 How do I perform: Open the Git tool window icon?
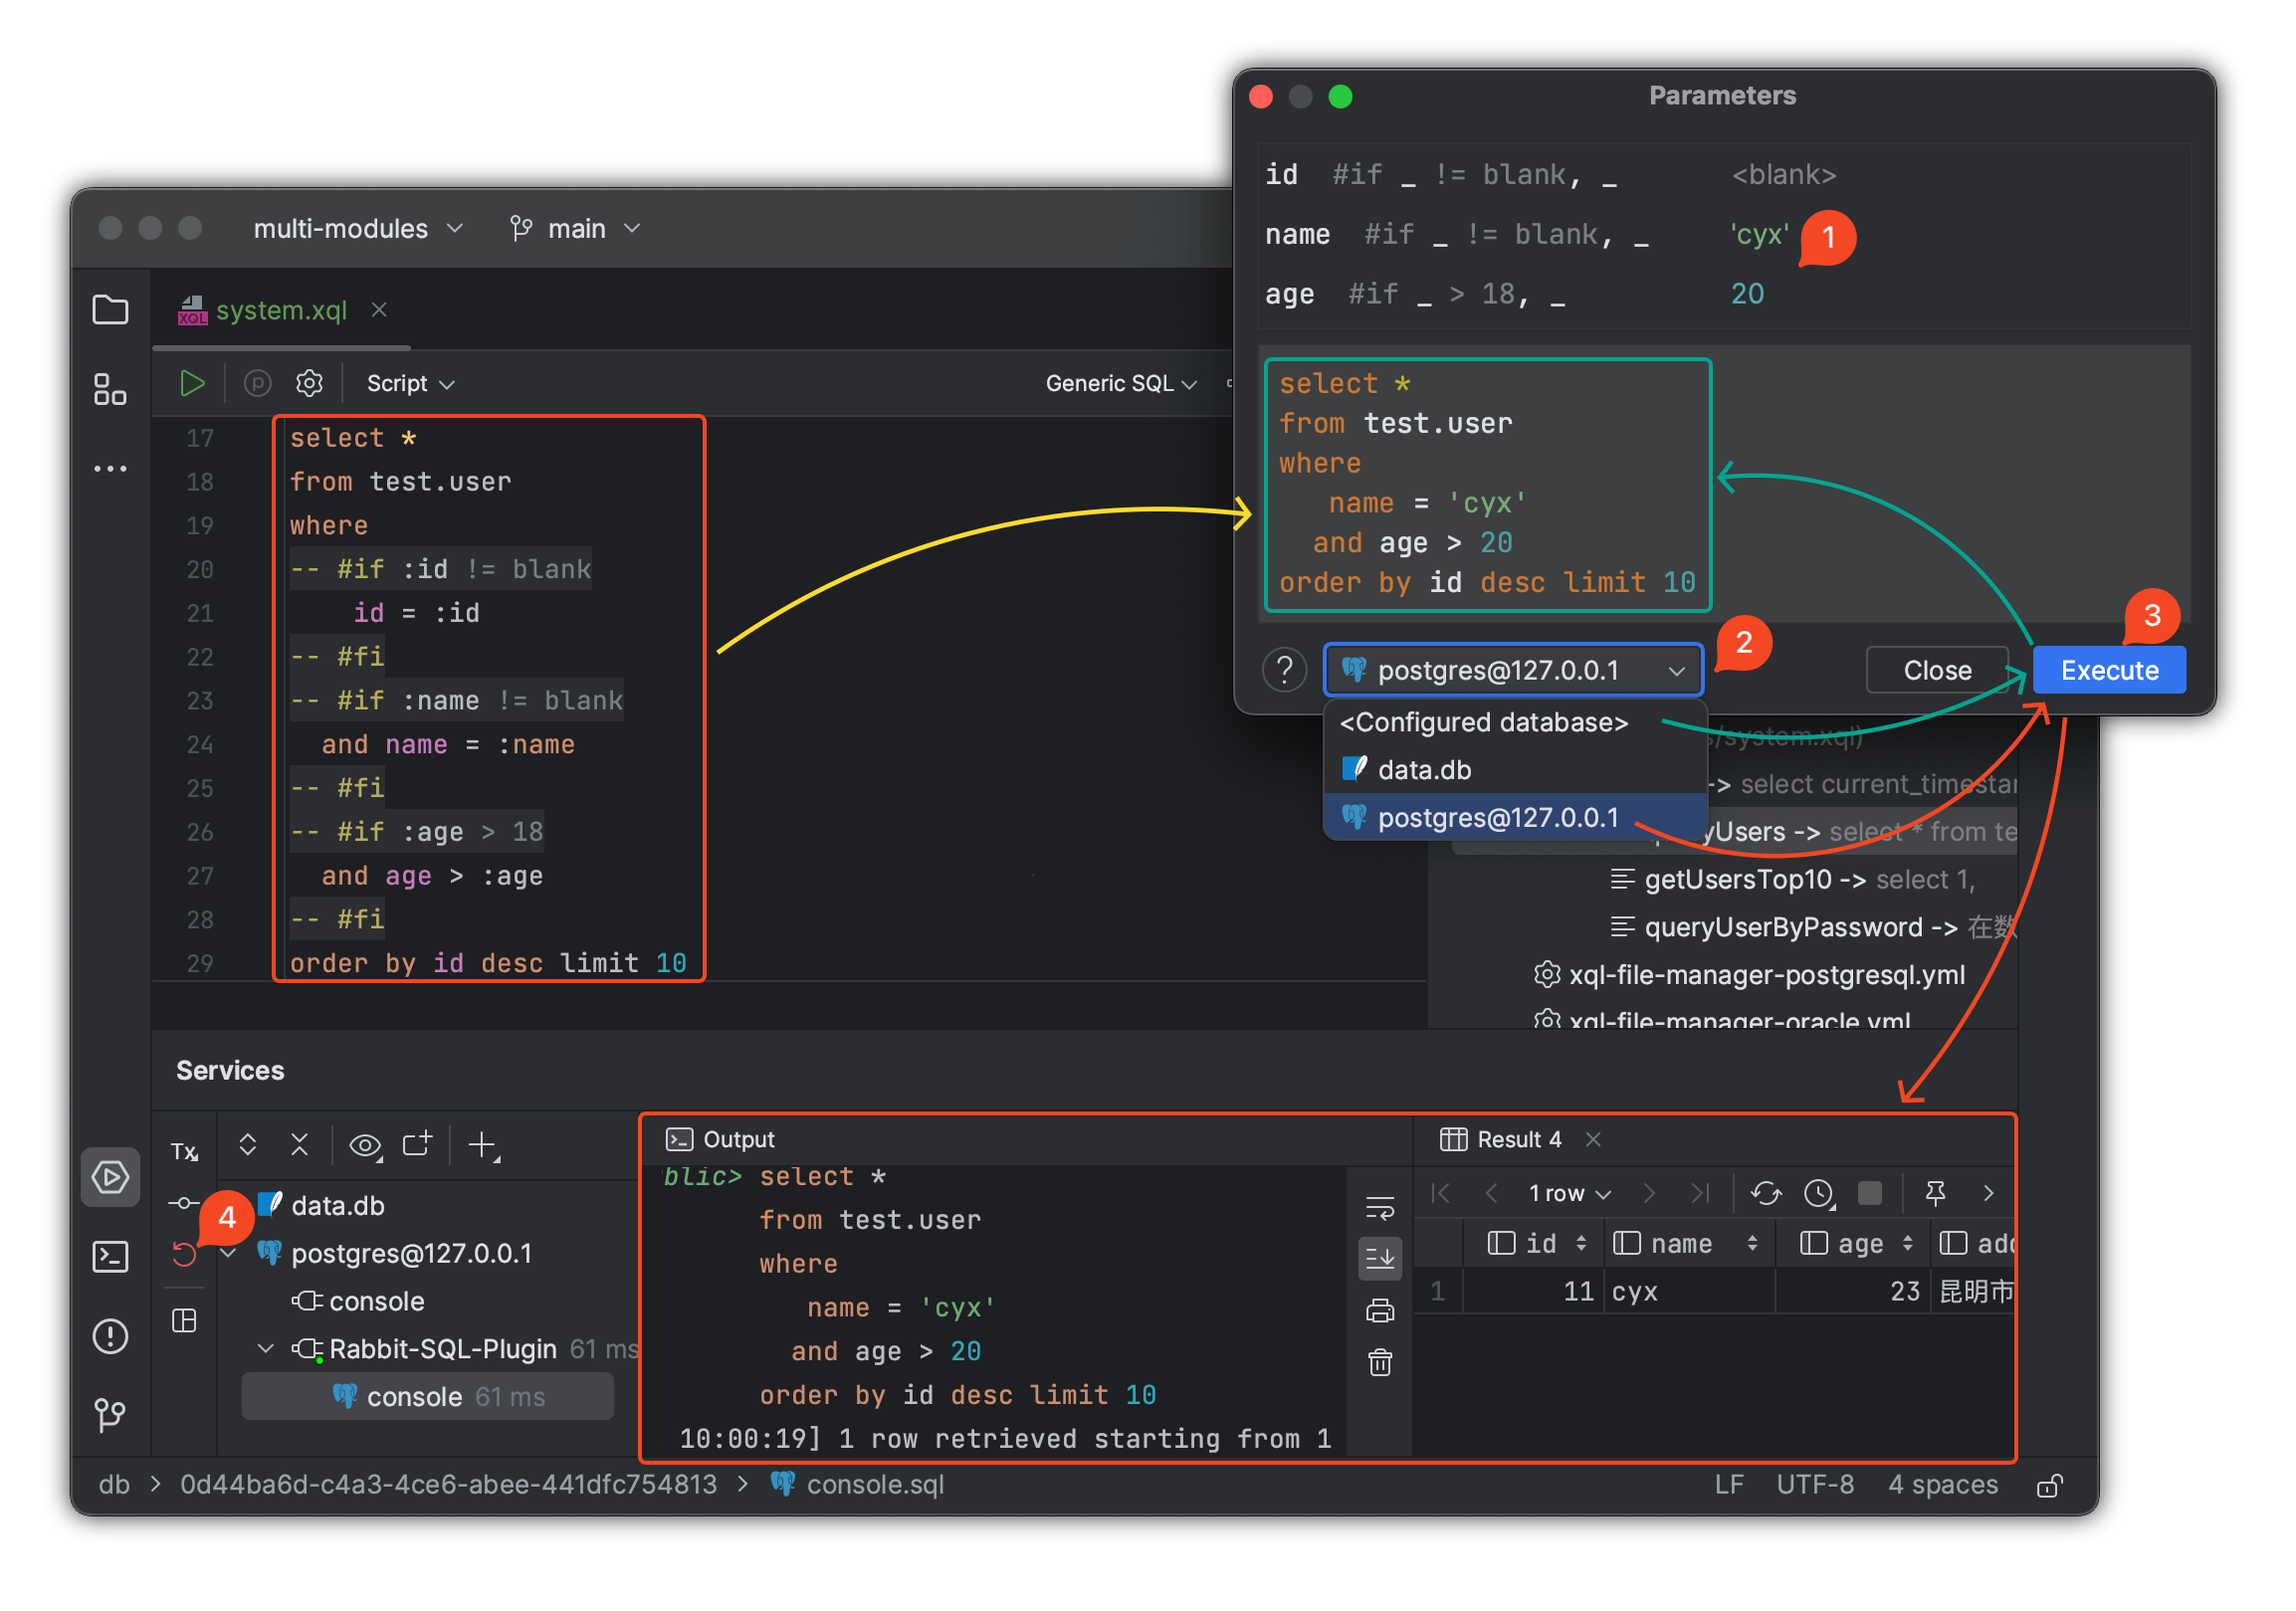click(110, 1415)
